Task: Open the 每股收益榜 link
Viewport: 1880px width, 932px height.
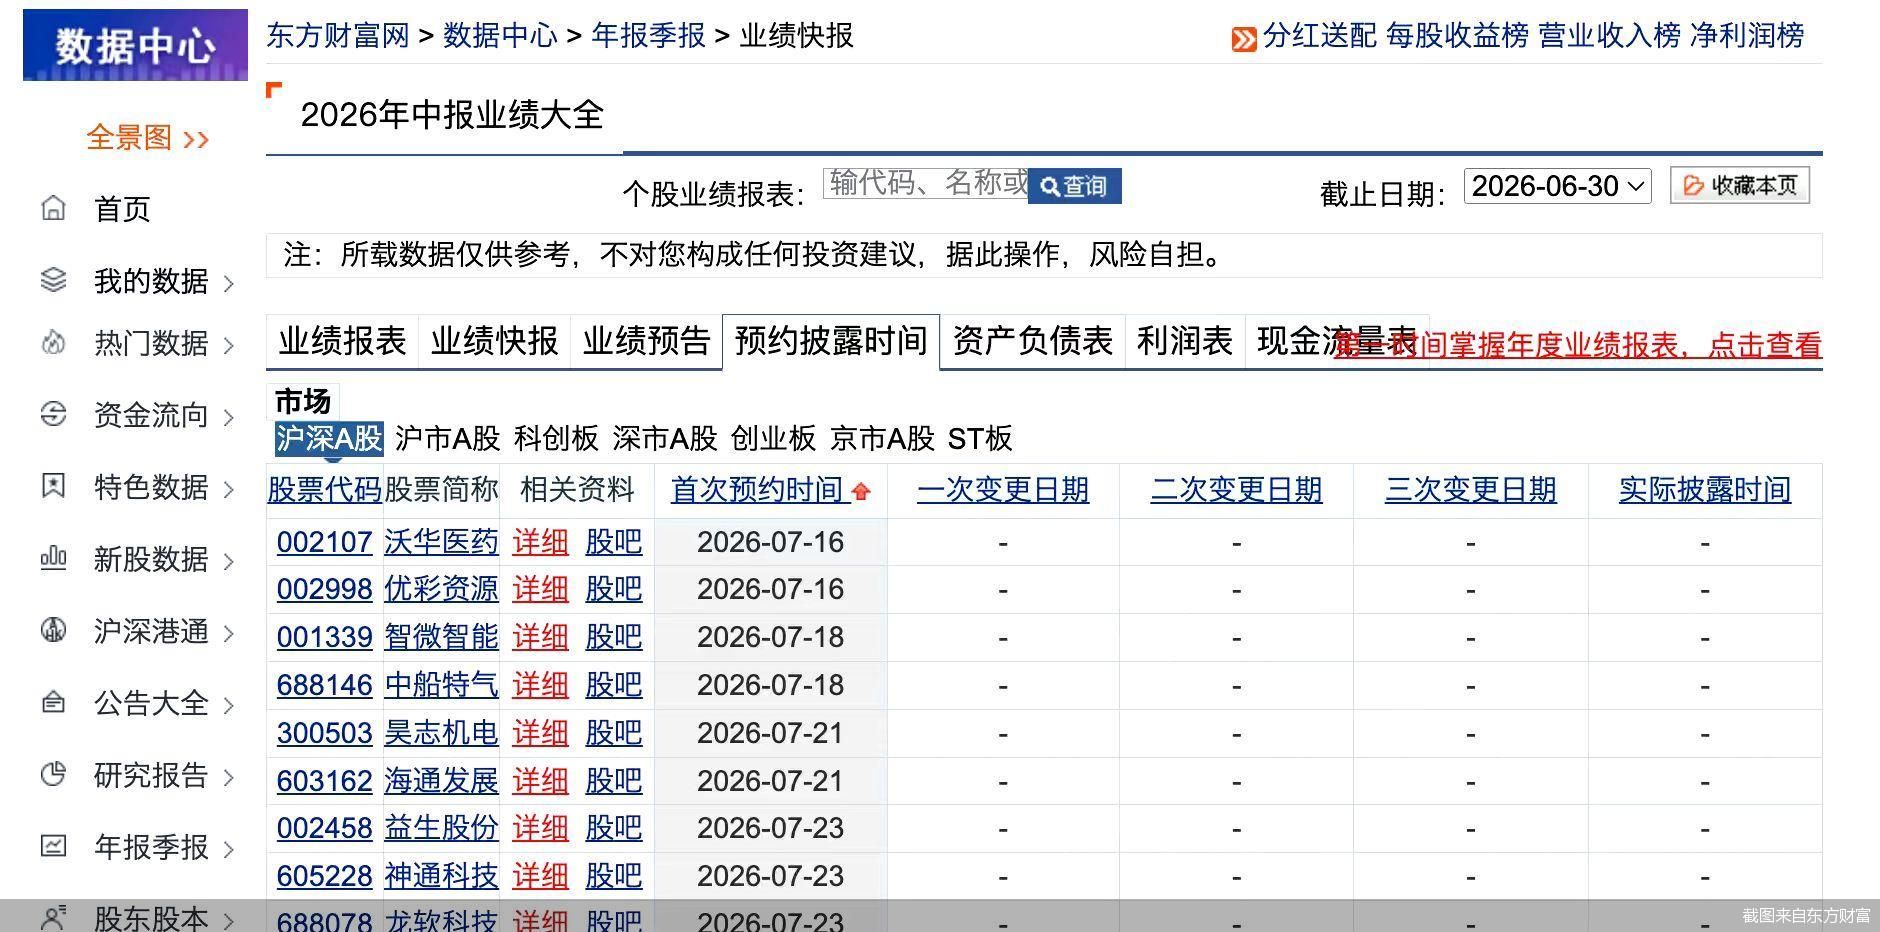Action: (x=1457, y=35)
